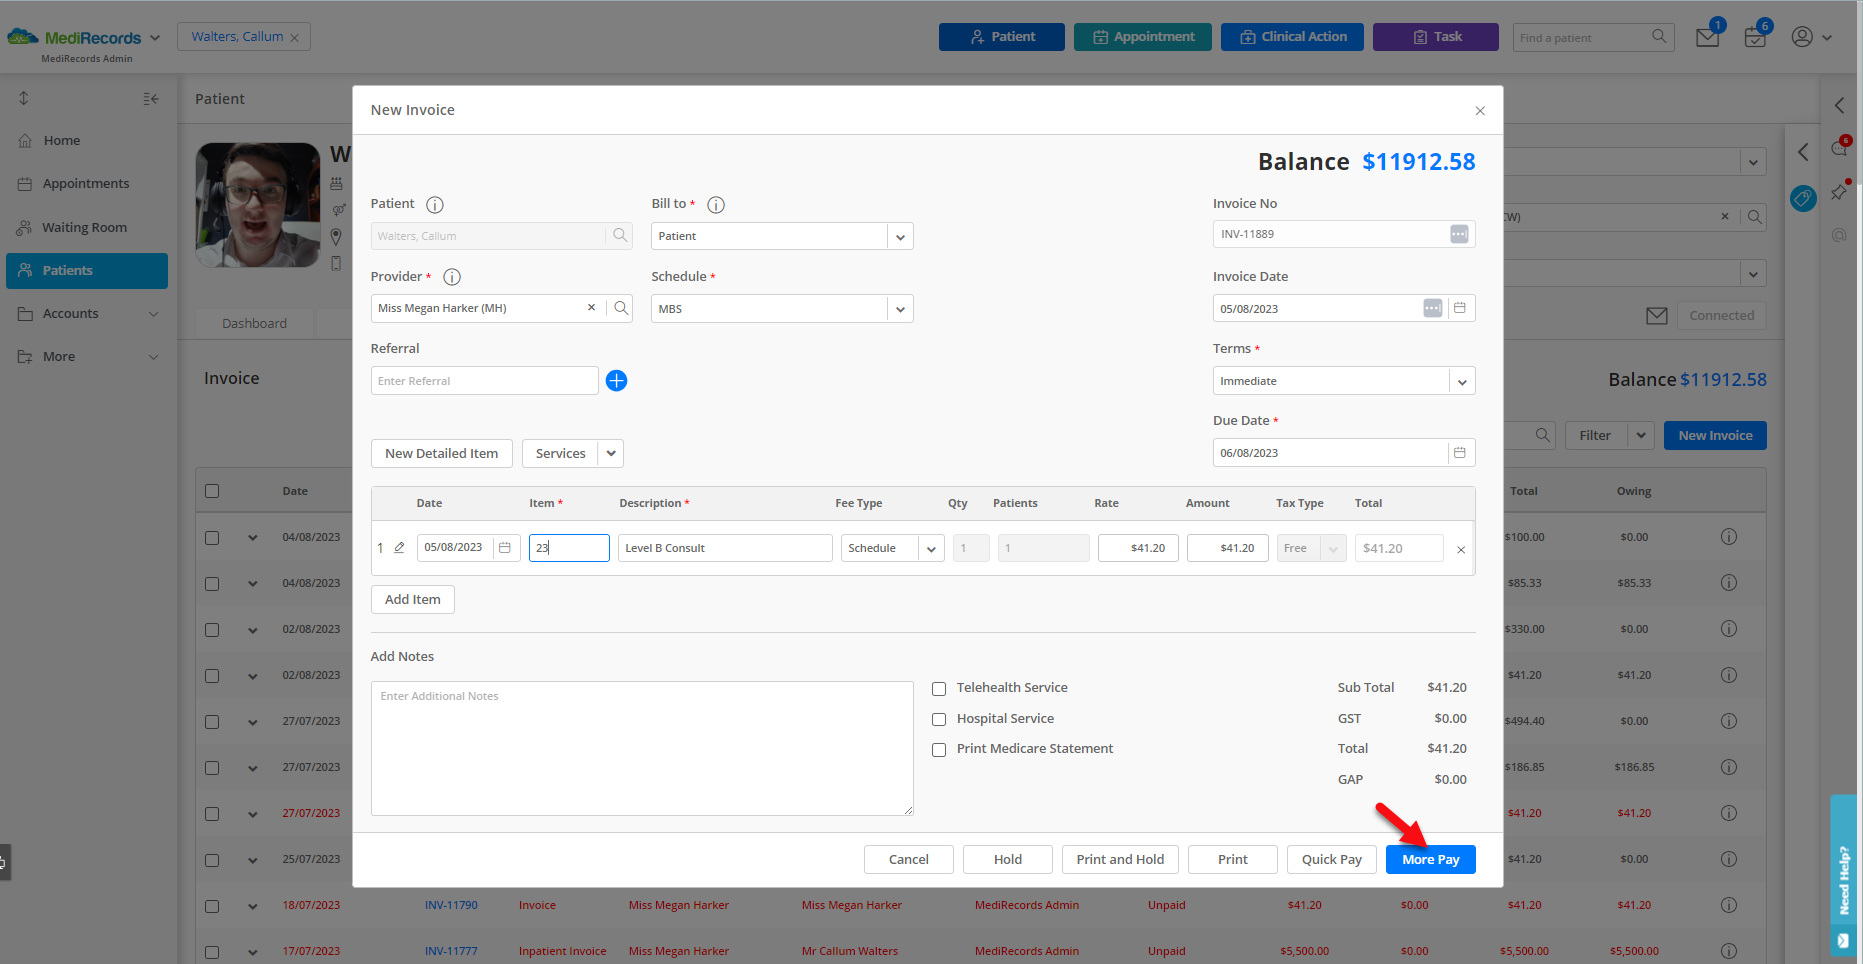The width and height of the screenshot is (1863, 964).
Task: Click the Quick Pay button
Action: [x=1331, y=860]
